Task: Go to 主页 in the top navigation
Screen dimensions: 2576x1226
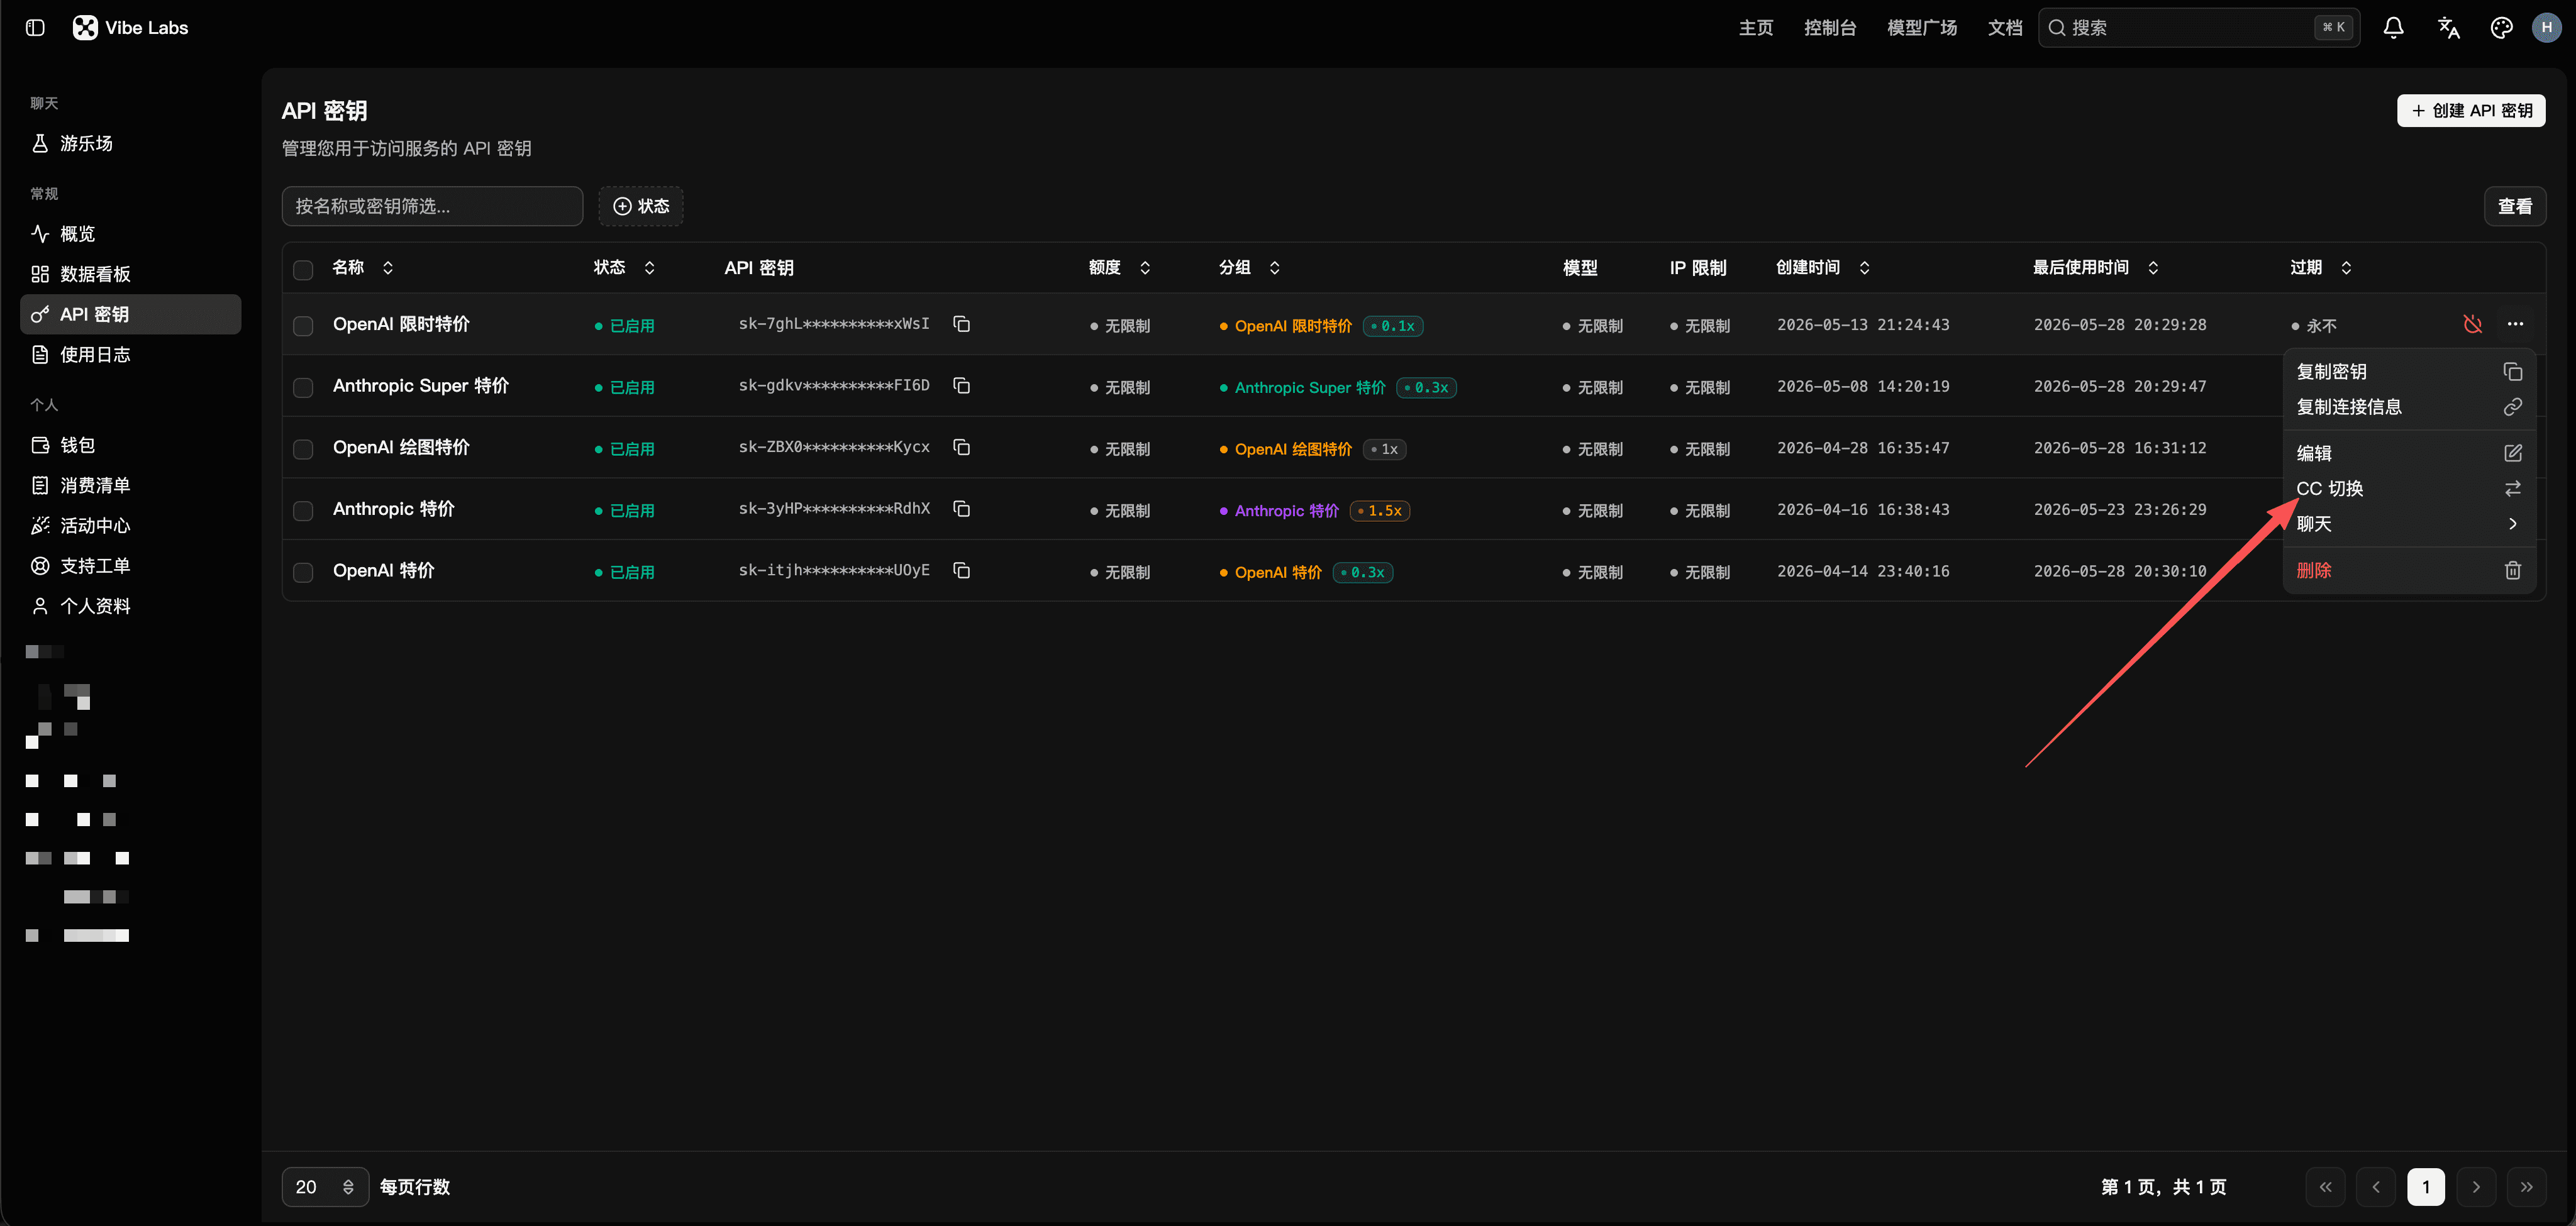Action: point(1755,28)
